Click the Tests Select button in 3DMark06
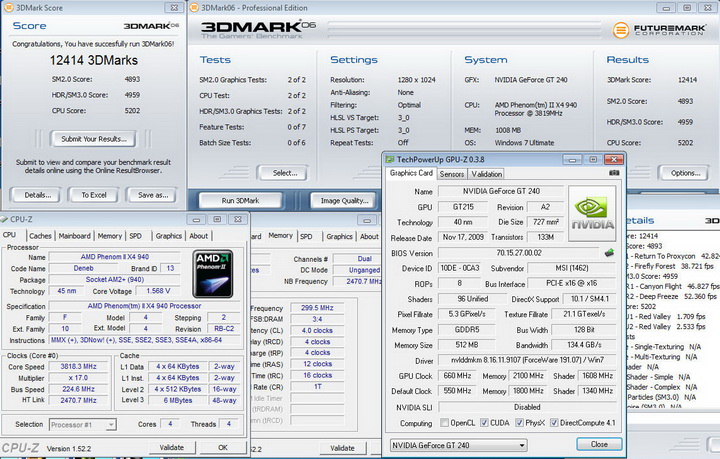720x459 pixels. [285, 173]
